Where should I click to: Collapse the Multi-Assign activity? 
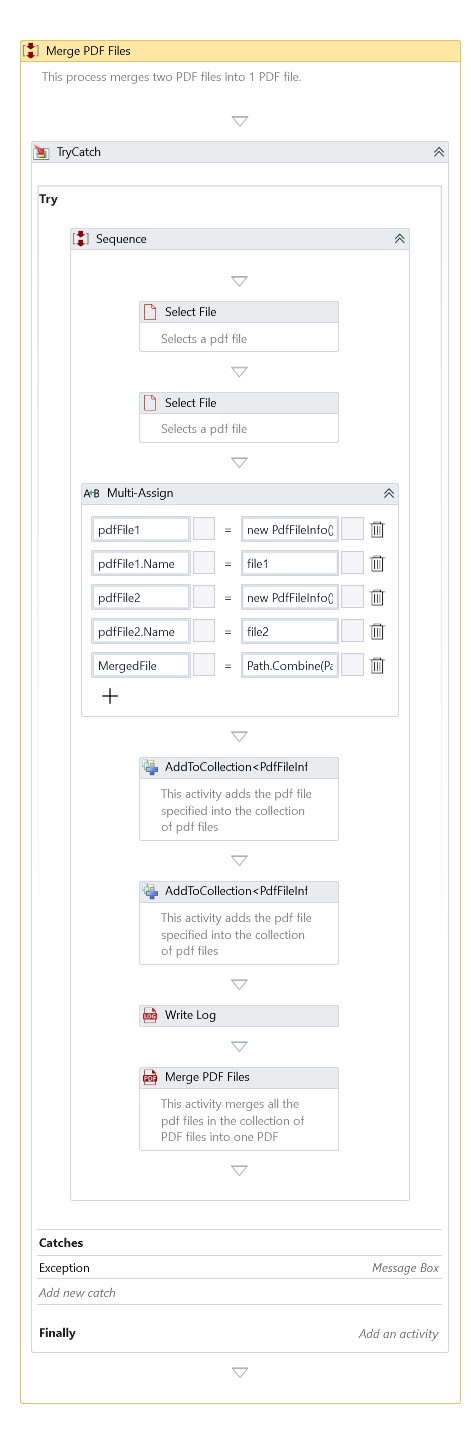click(389, 493)
